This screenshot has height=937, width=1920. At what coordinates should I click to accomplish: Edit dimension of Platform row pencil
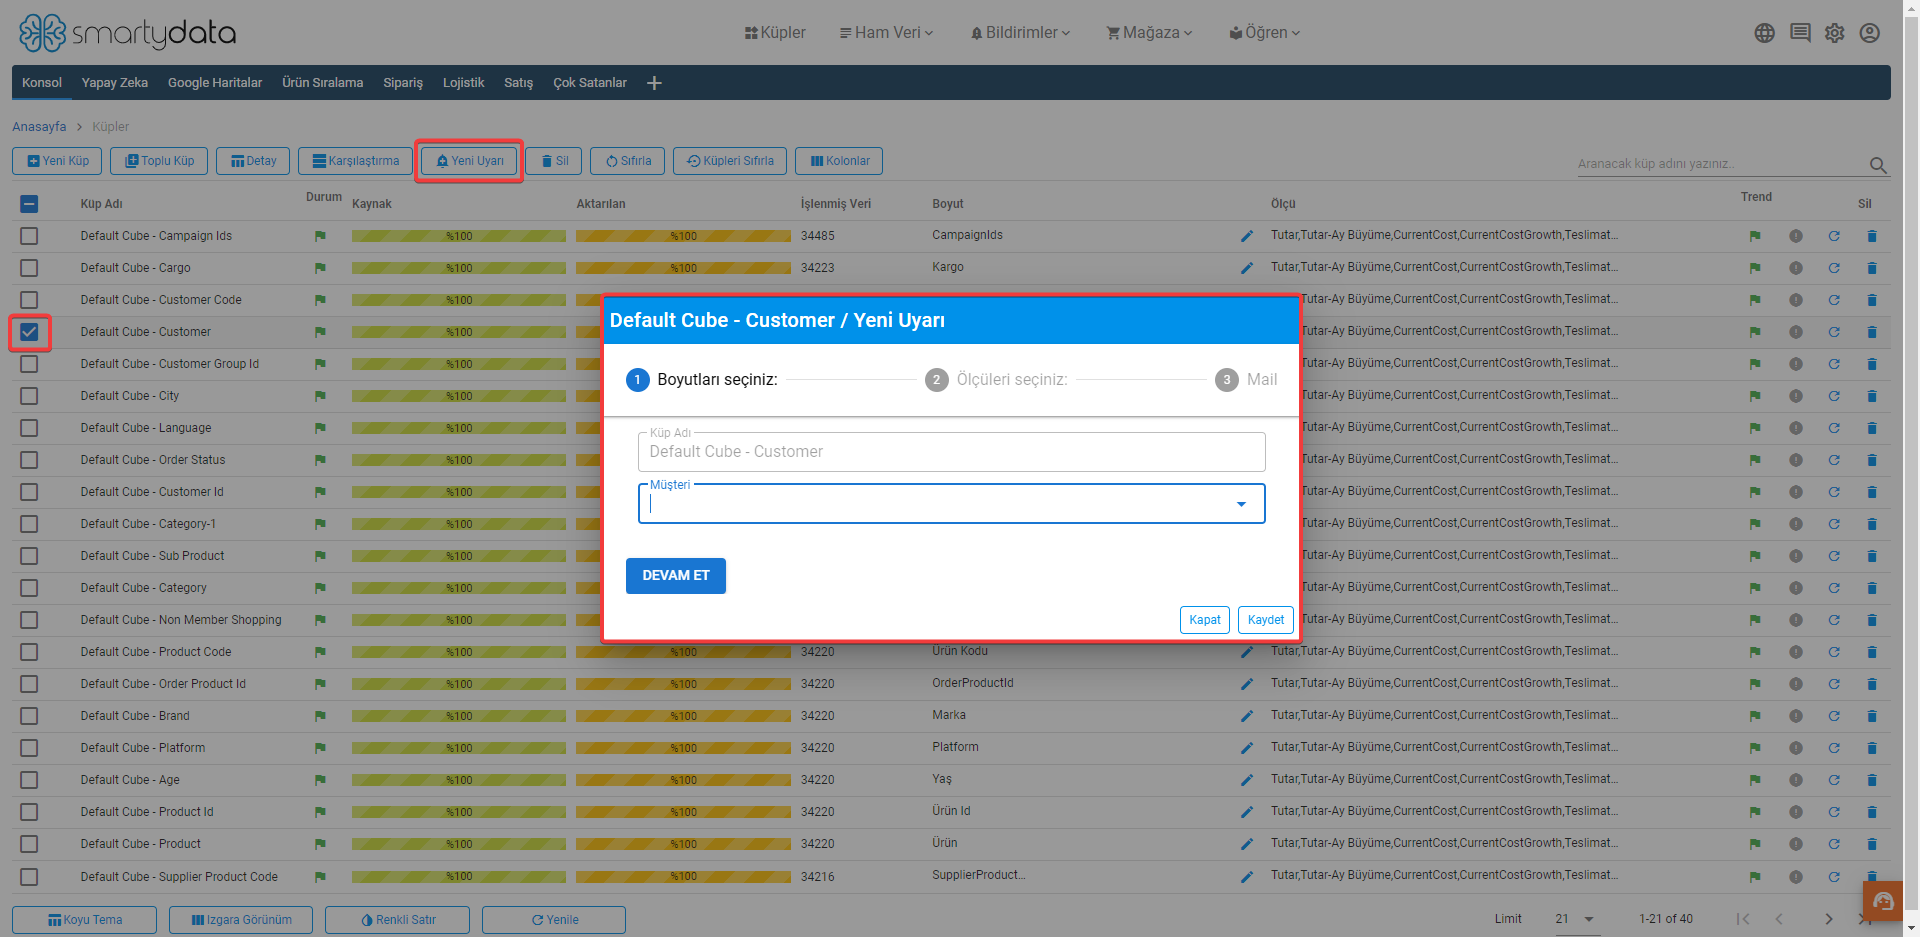1247,748
